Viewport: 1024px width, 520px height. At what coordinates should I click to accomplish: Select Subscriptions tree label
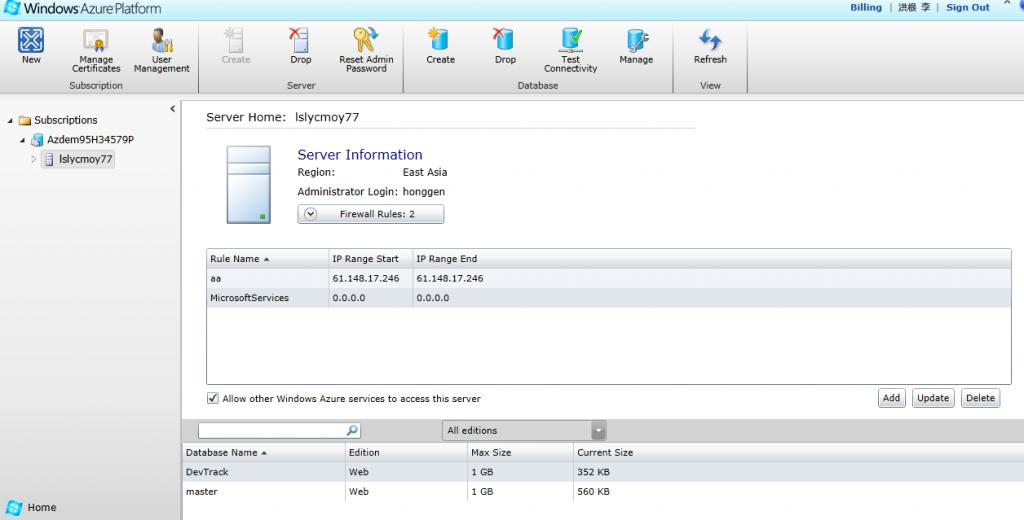coord(65,120)
